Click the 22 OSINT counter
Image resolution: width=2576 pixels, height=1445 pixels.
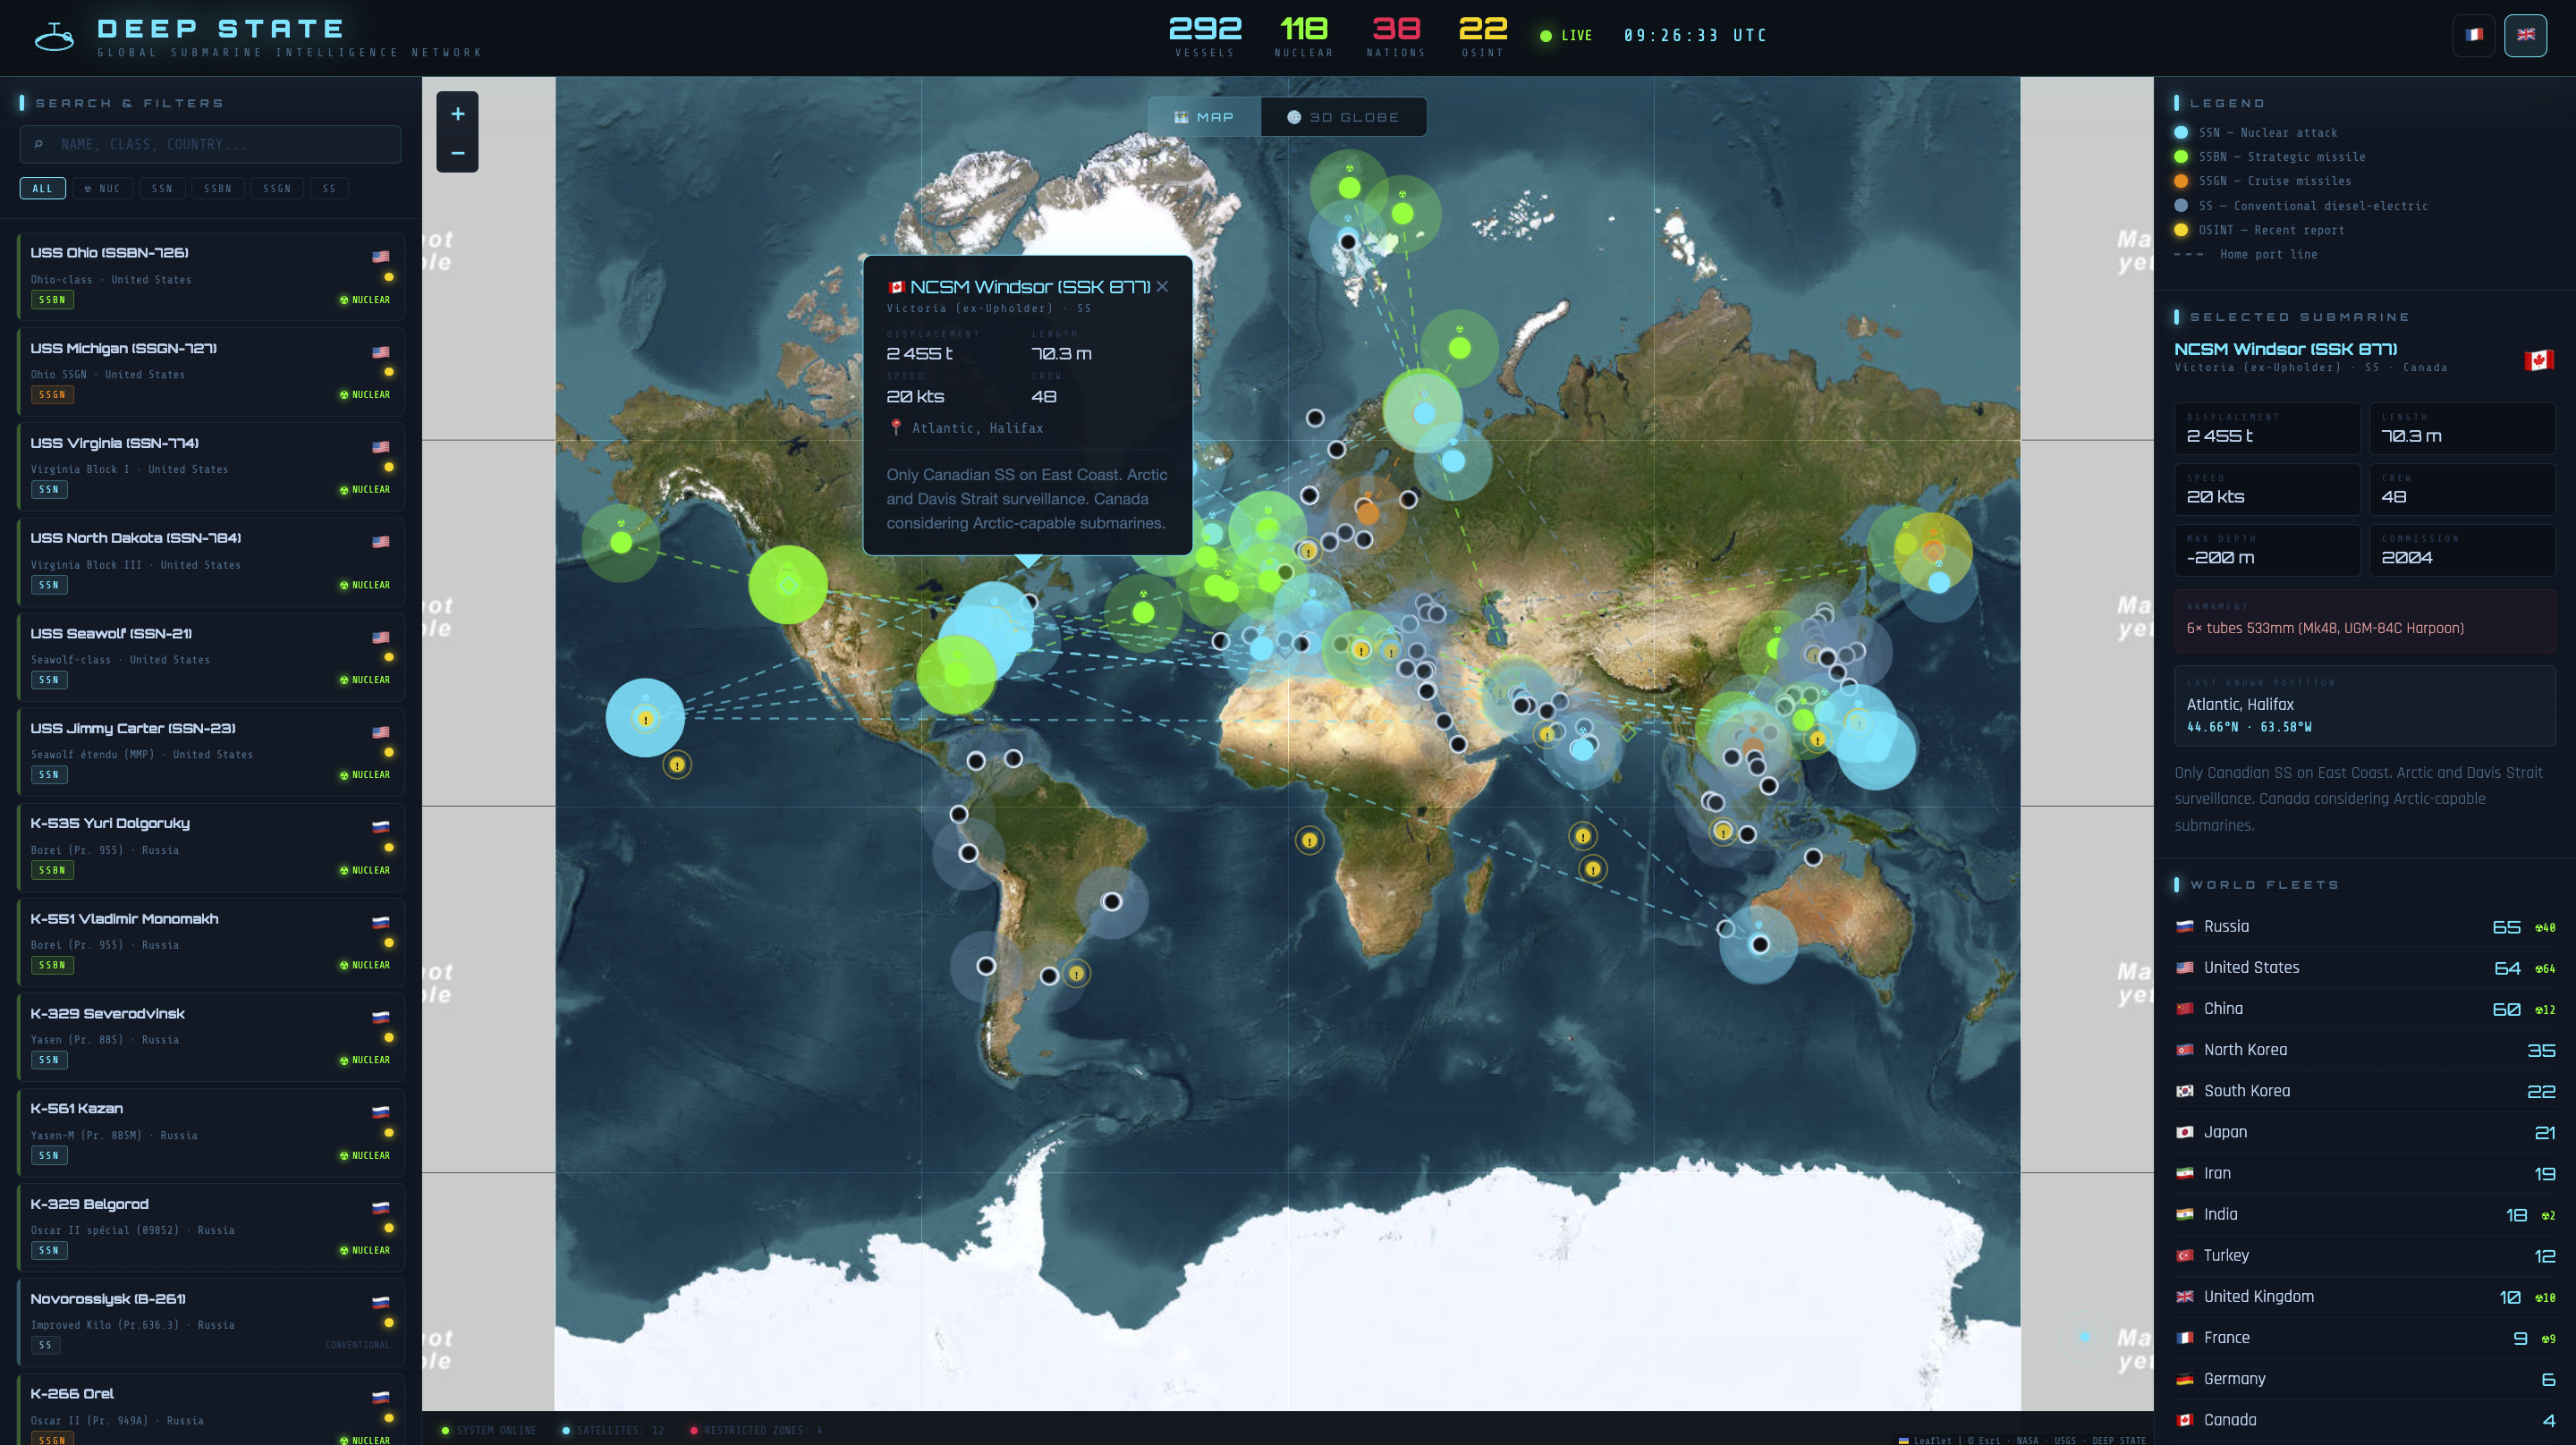[1483, 36]
